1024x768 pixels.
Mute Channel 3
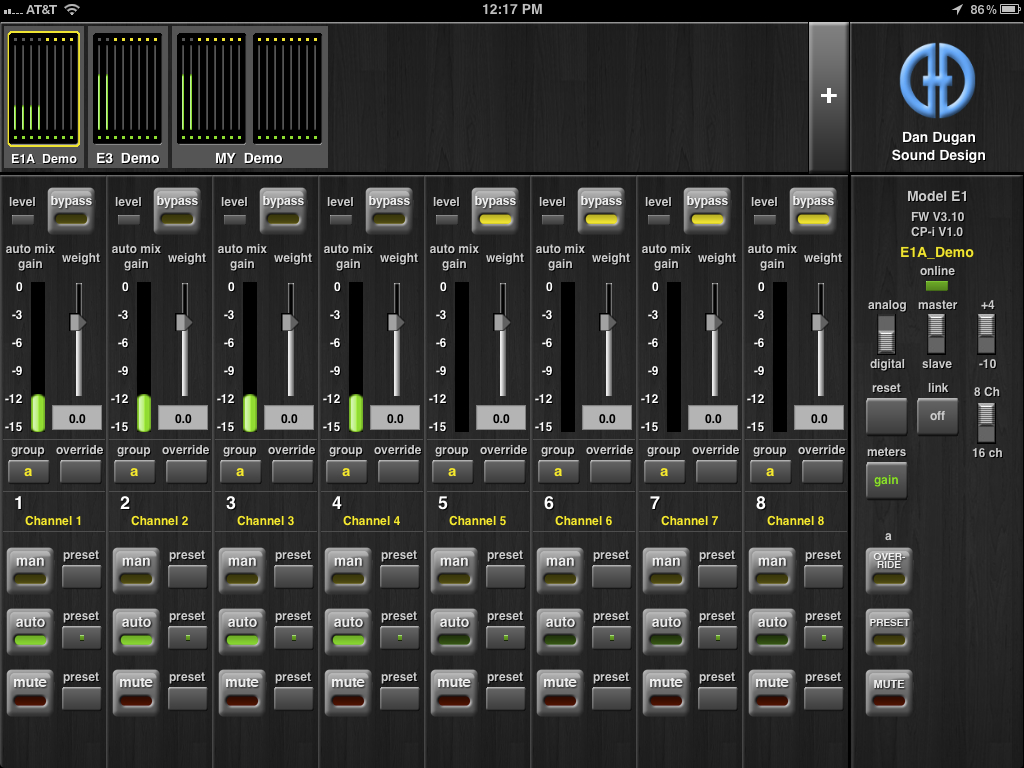tap(242, 691)
